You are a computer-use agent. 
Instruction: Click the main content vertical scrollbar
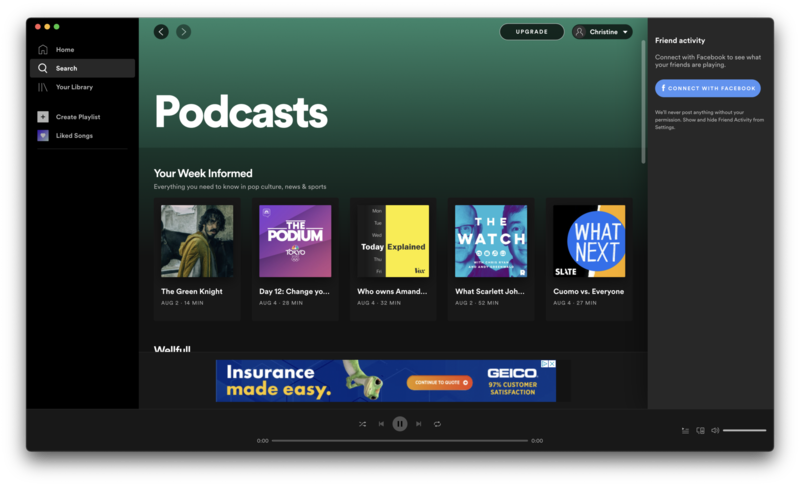(x=643, y=102)
